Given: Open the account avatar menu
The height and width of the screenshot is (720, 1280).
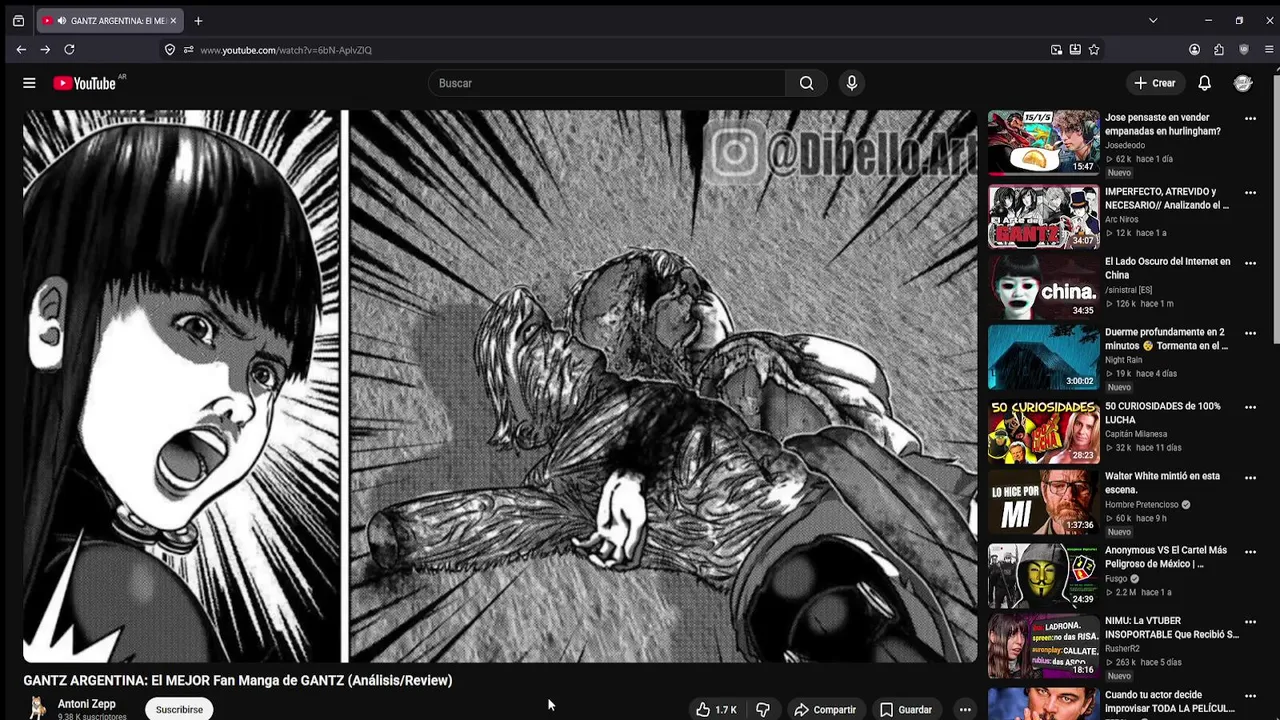Looking at the screenshot, I should click(1243, 83).
